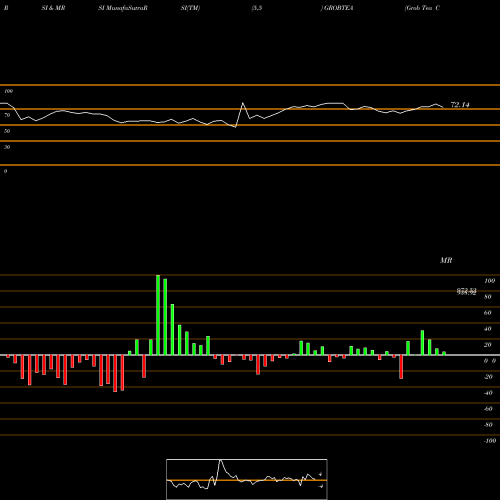Click the '-20' label on right MR axis
Viewport: 500px width, 500px height.
coord(488,377)
